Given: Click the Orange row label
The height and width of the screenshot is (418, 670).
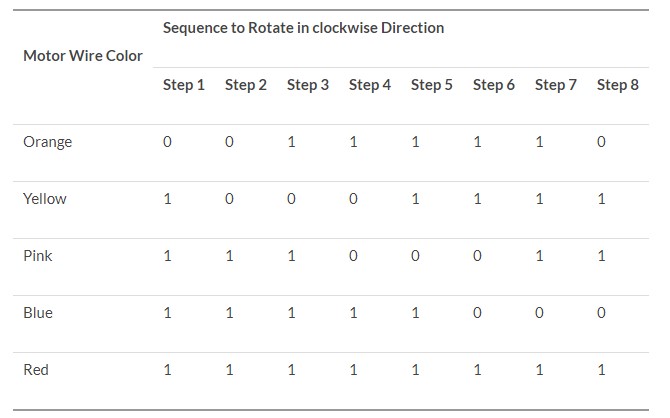Looking at the screenshot, I should click(x=47, y=142).
